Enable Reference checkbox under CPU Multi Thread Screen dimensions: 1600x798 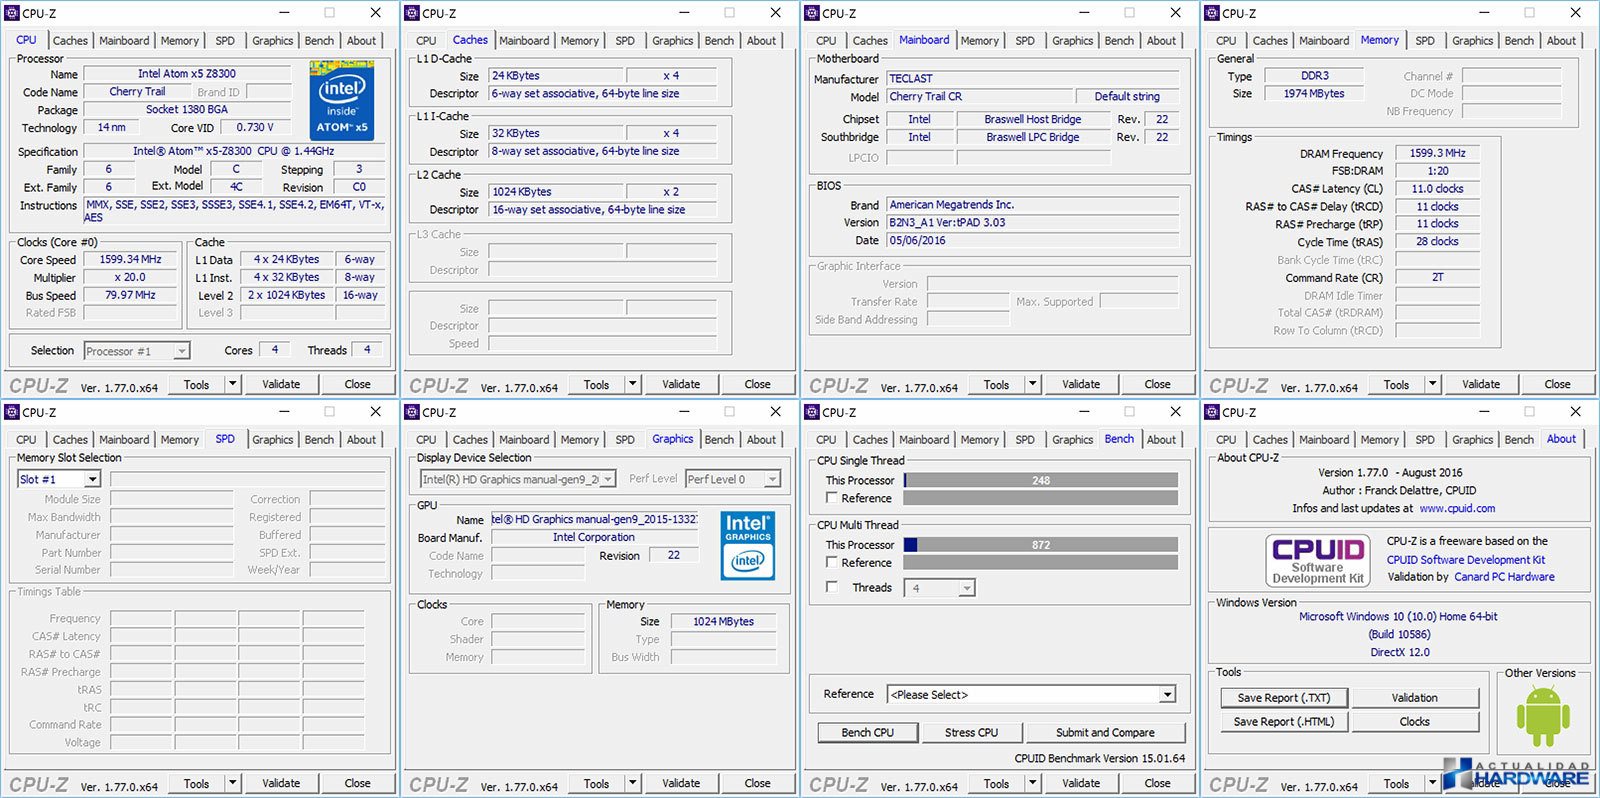pyautogui.click(x=831, y=563)
